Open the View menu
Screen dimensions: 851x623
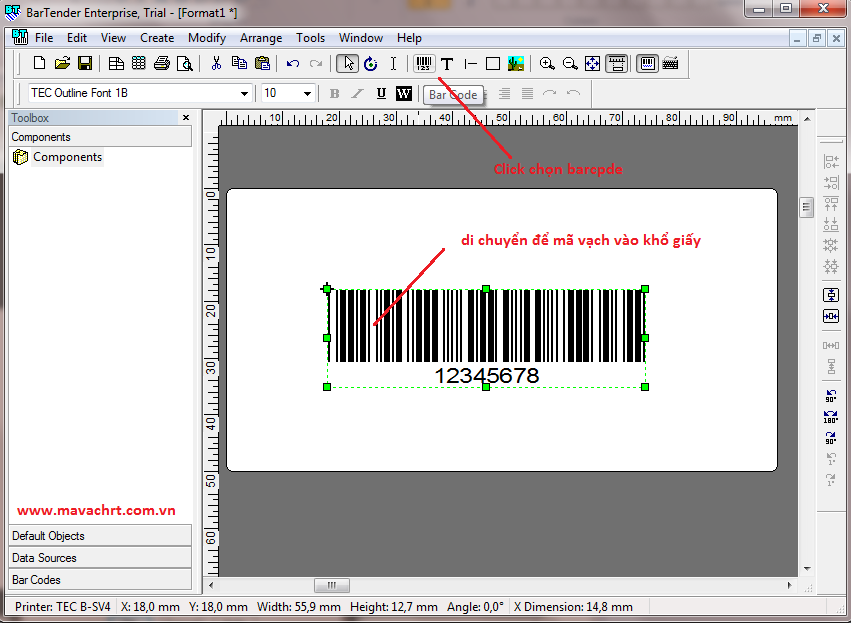pyautogui.click(x=113, y=38)
